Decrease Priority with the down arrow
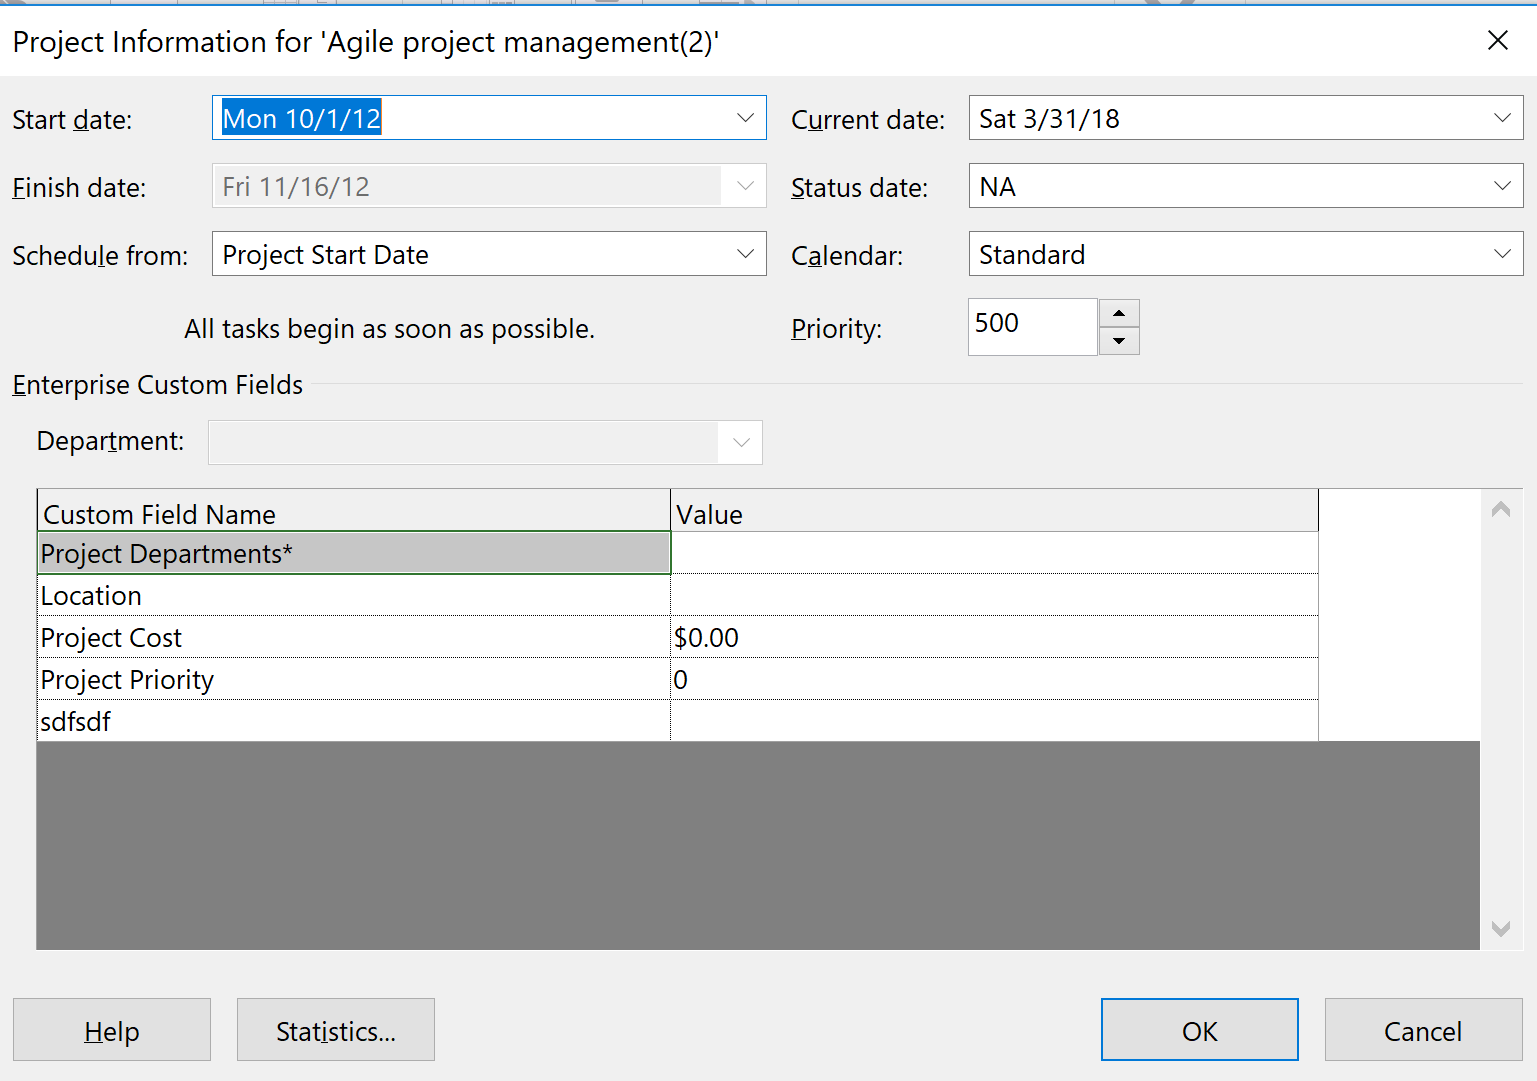Screen dimensions: 1537x1081 coord(1119,341)
